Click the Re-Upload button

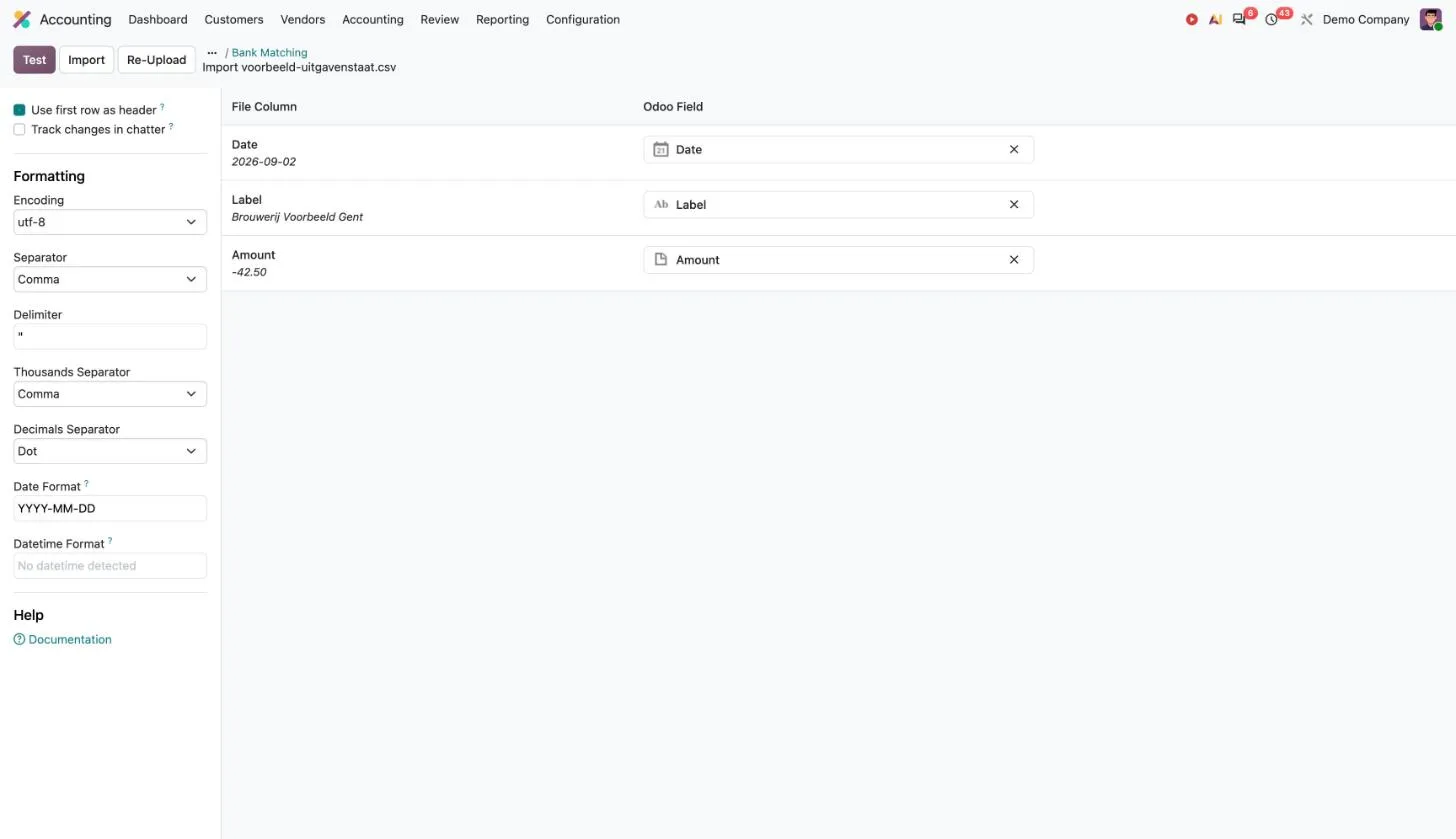click(156, 59)
